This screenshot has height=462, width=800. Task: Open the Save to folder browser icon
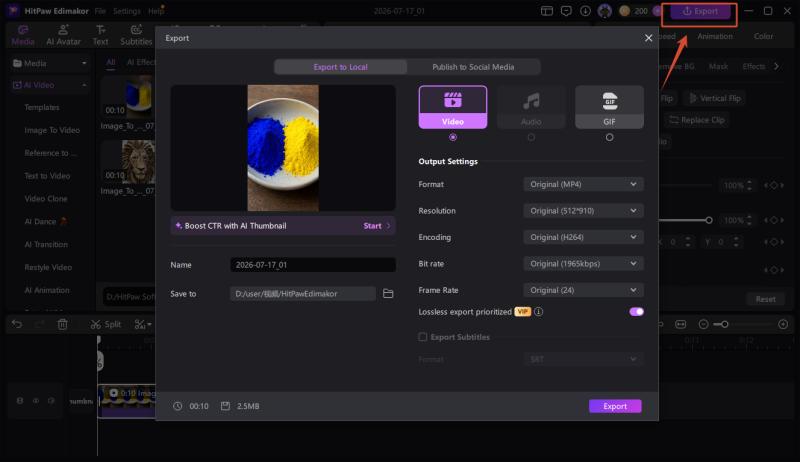(388, 294)
